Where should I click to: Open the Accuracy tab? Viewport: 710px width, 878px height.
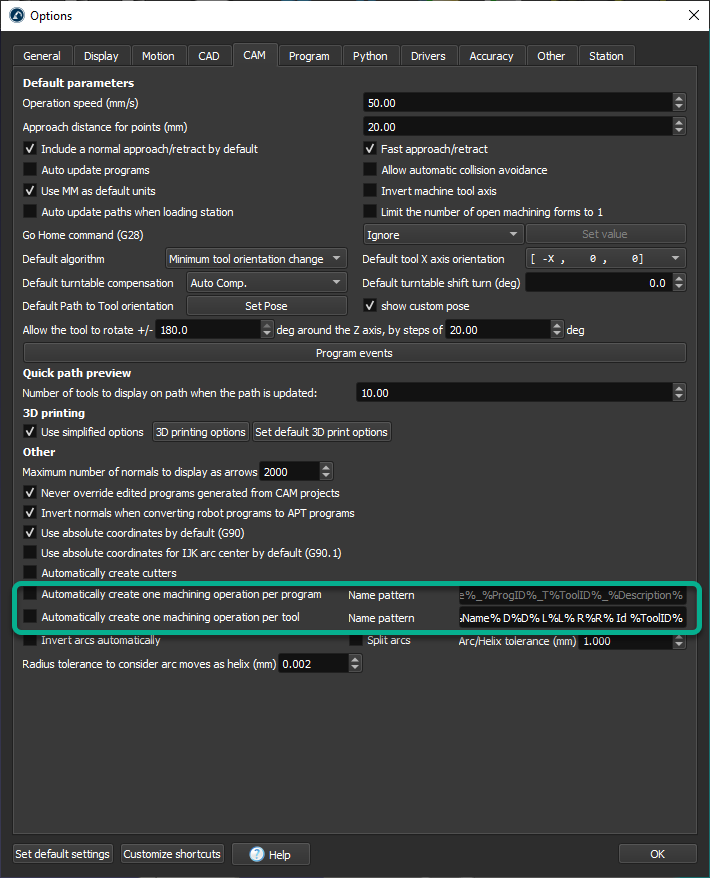491,56
